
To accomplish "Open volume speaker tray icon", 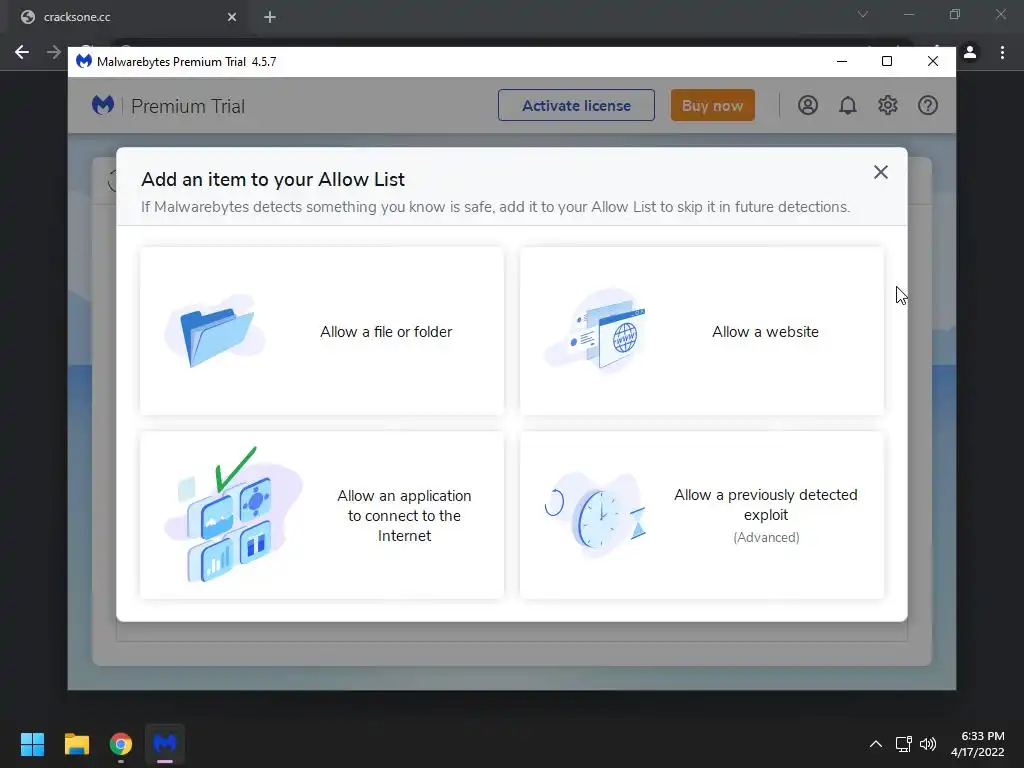I will click(x=928, y=744).
